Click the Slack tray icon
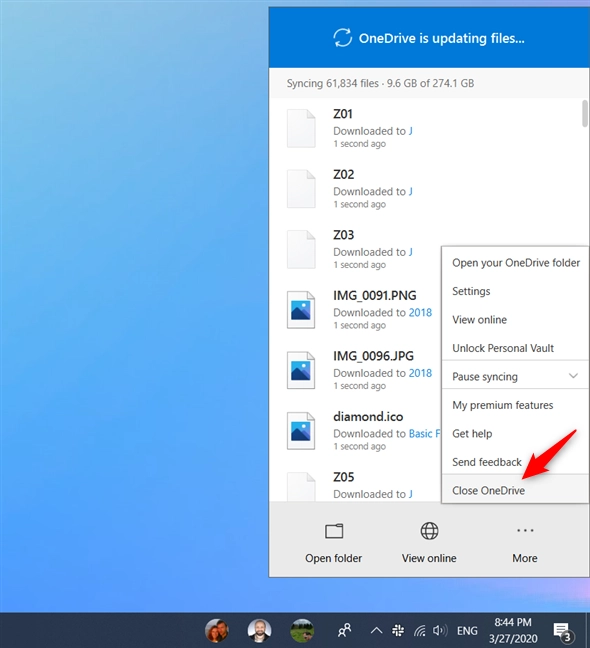 398,631
